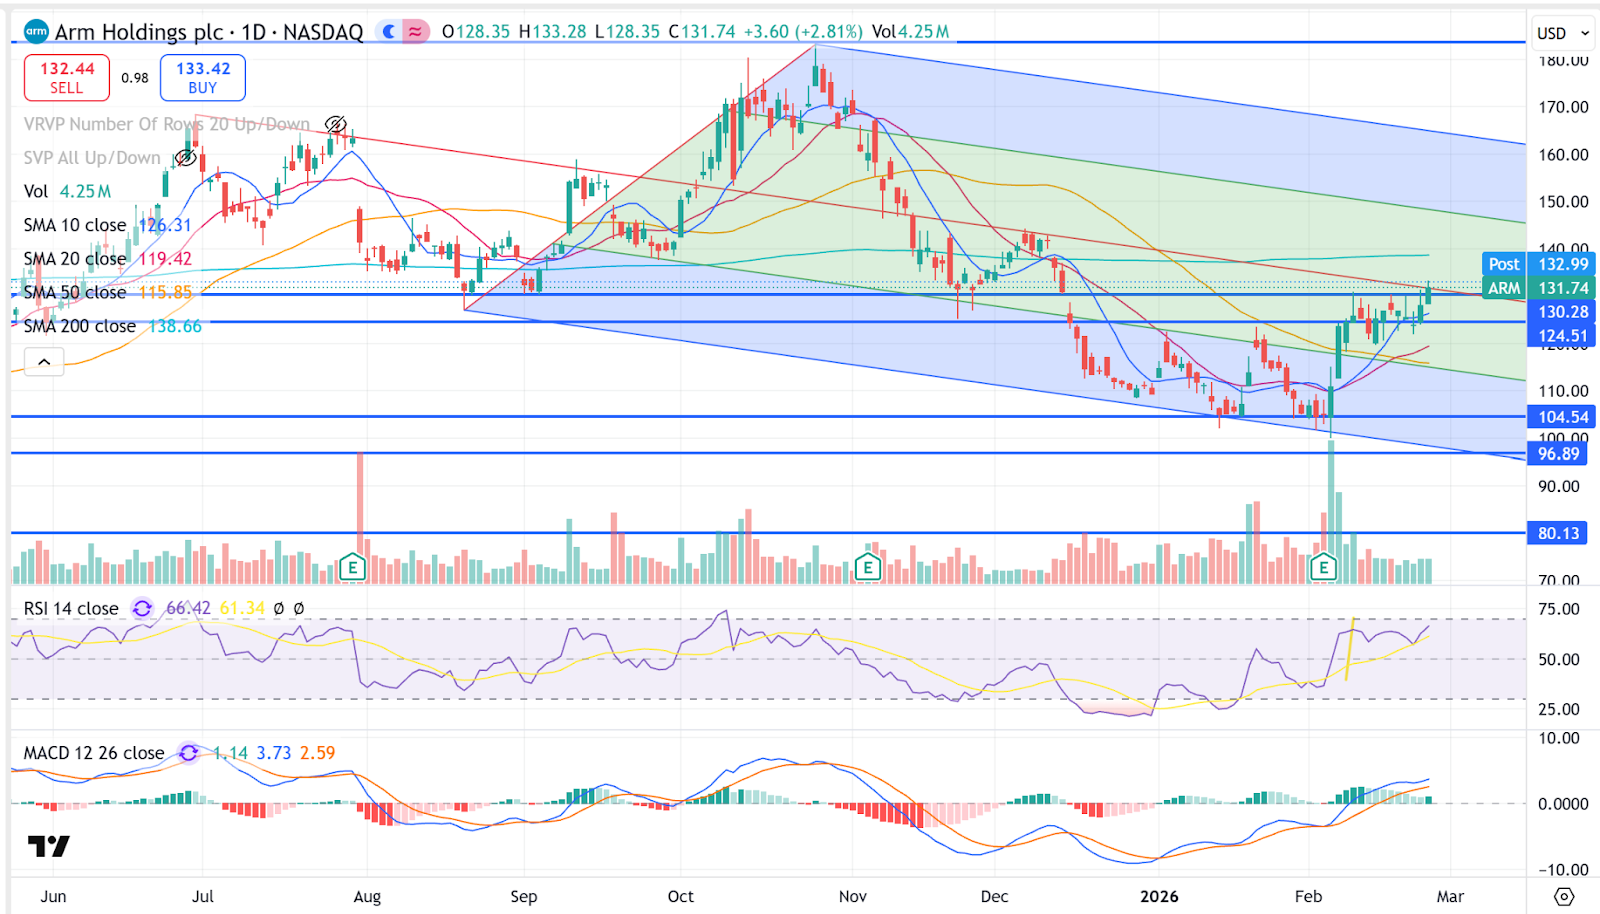Click the Mar label on time axis
Viewport: 1600px width, 914px height.
[x=1451, y=896]
